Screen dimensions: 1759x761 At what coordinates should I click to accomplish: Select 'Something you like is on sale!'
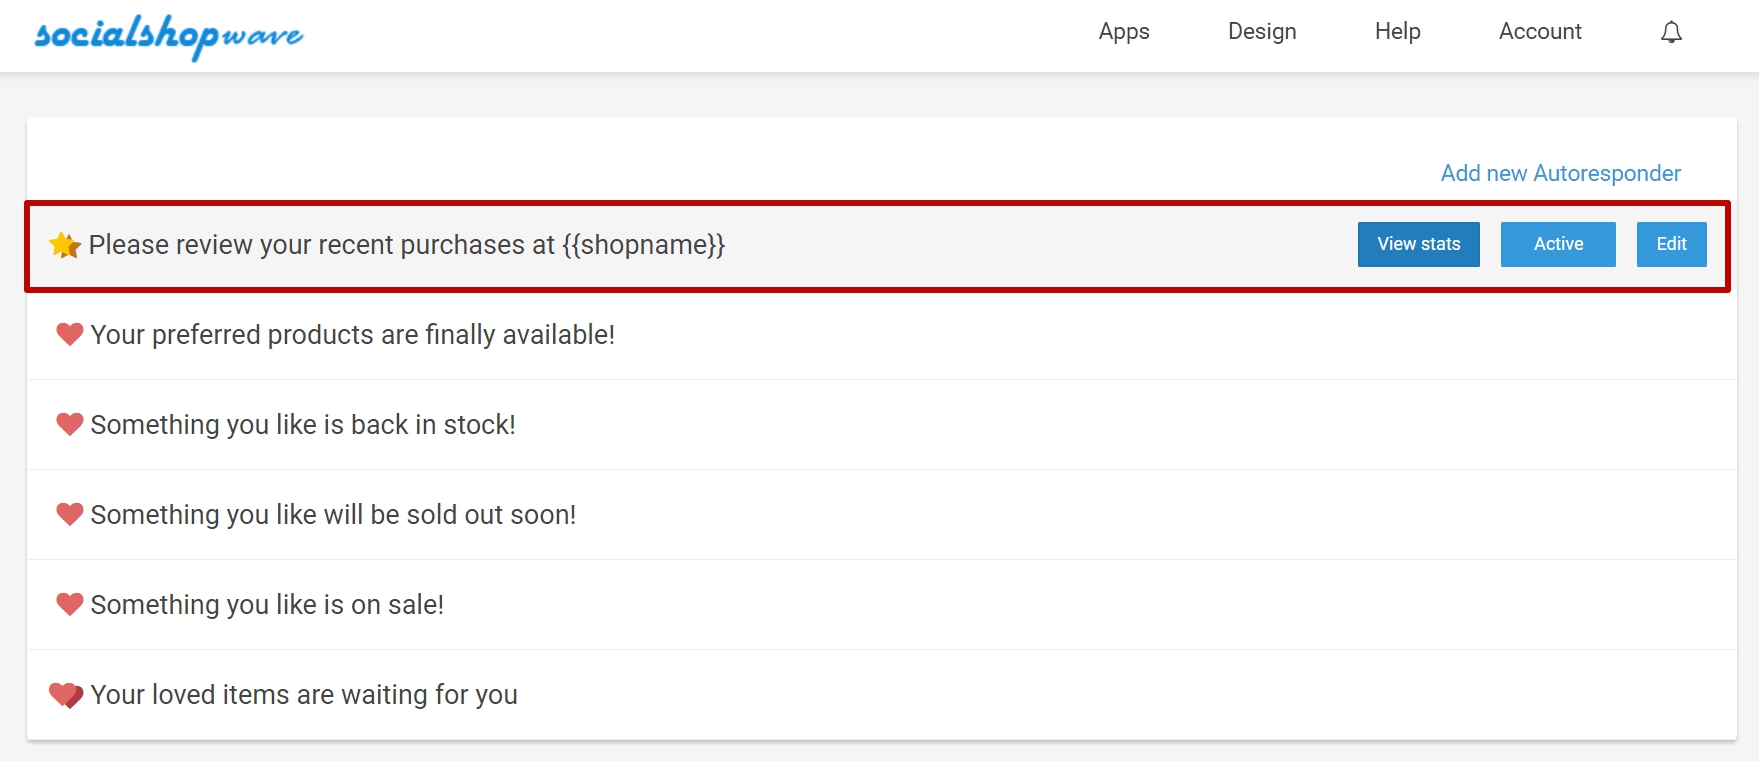click(x=267, y=605)
